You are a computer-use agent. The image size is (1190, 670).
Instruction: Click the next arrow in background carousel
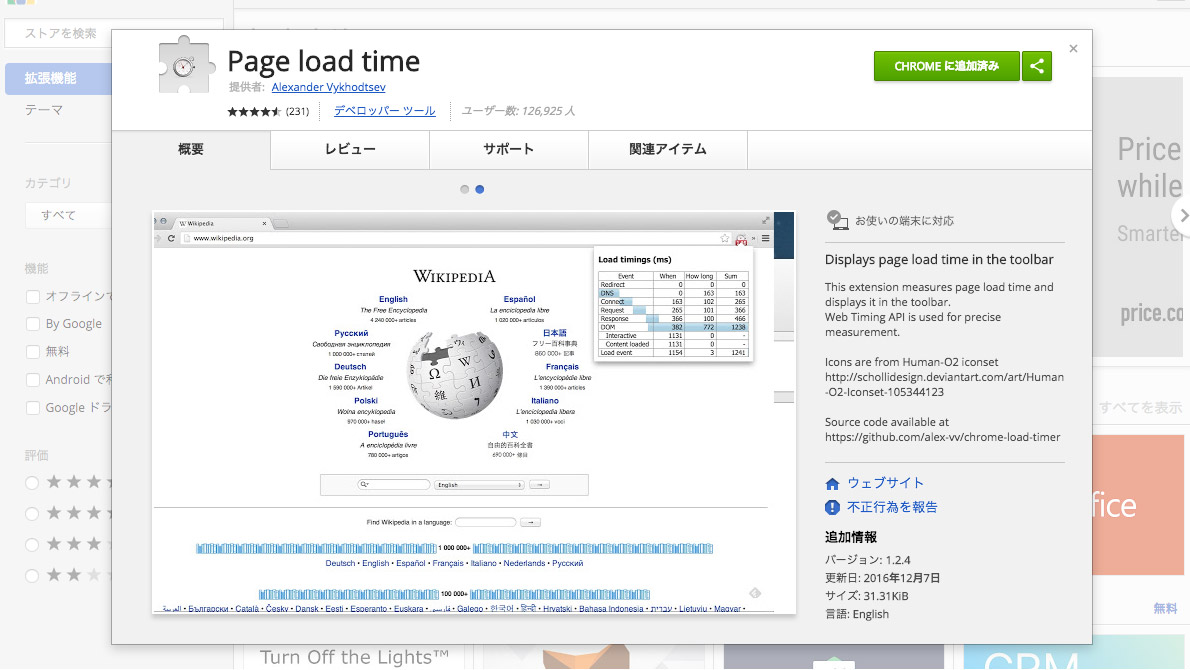point(1182,215)
